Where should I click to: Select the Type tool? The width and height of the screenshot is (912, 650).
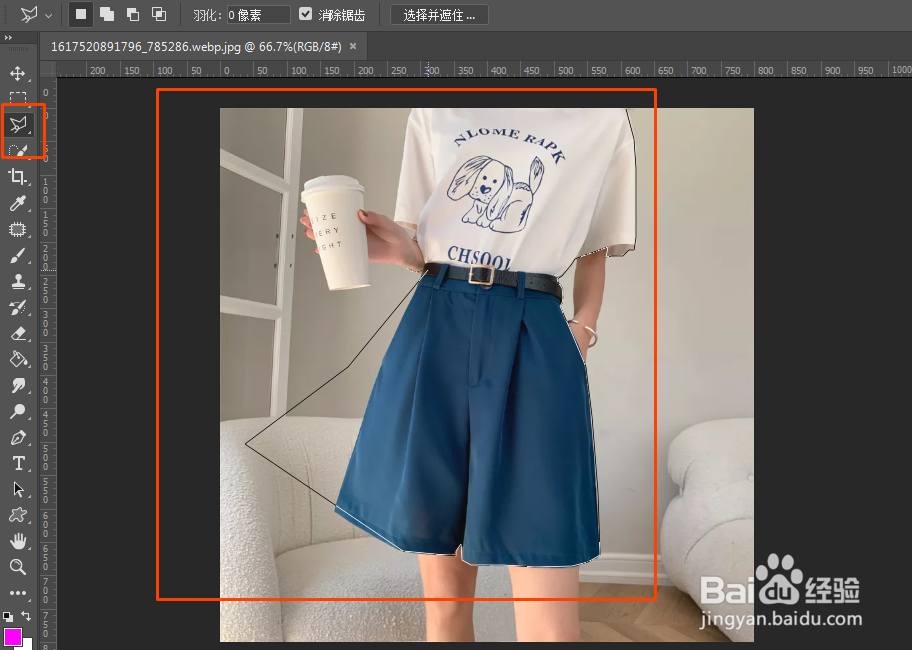pos(21,463)
